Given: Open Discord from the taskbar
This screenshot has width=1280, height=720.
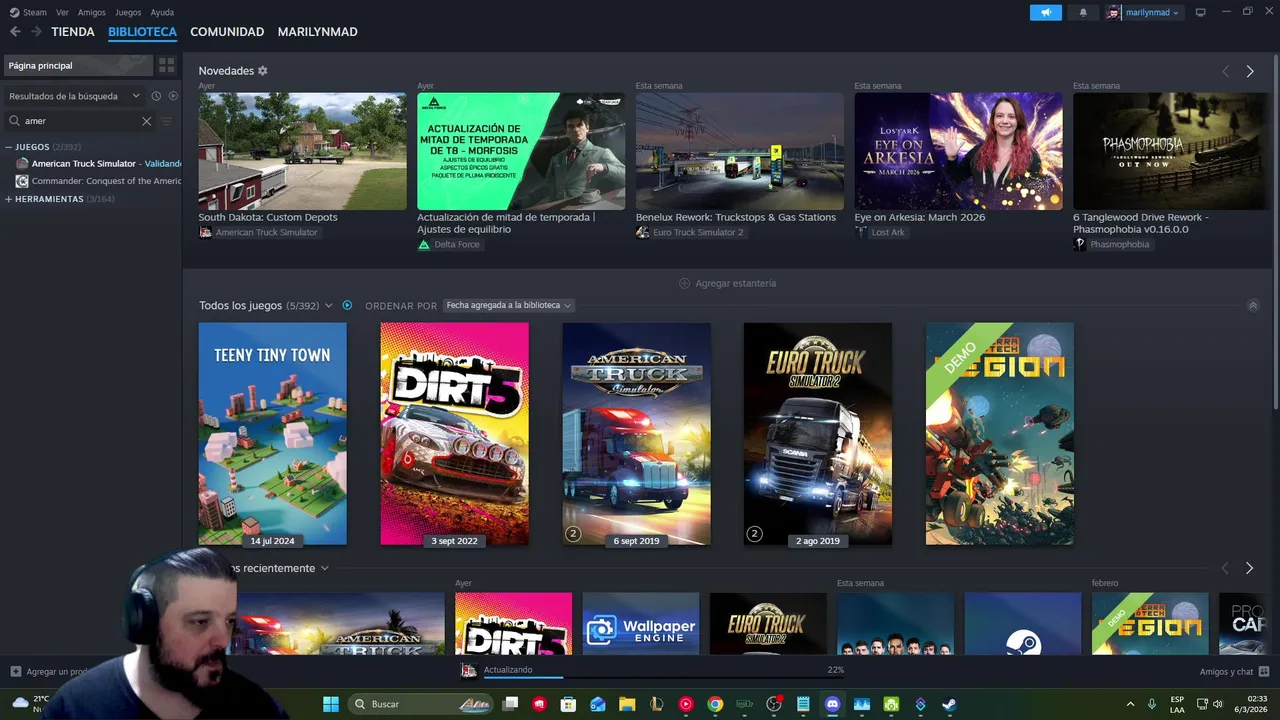Looking at the screenshot, I should point(832,704).
